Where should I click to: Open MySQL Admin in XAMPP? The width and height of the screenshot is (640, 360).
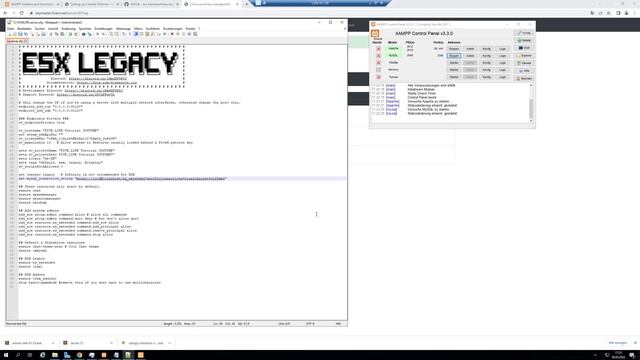click(x=470, y=56)
